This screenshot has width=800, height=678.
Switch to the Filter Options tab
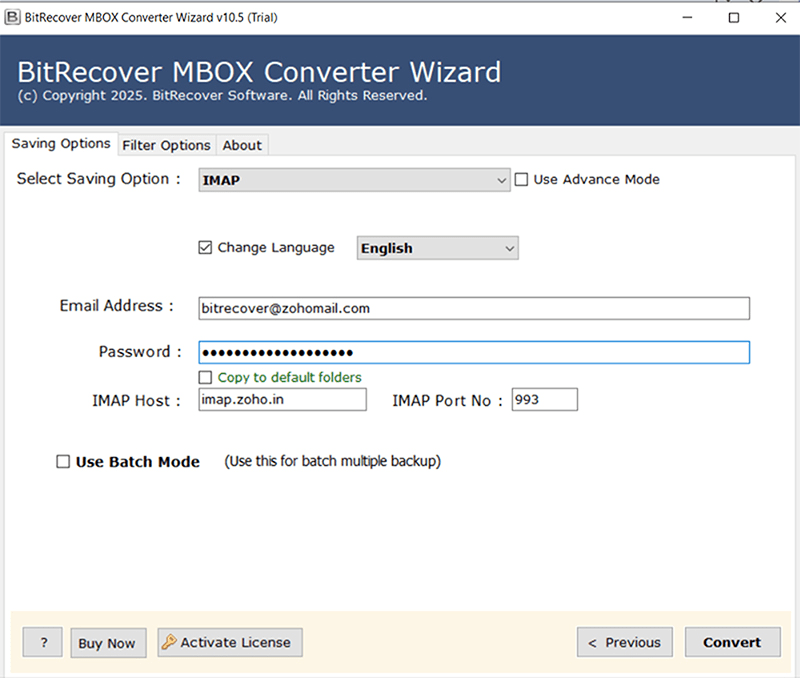(x=166, y=145)
